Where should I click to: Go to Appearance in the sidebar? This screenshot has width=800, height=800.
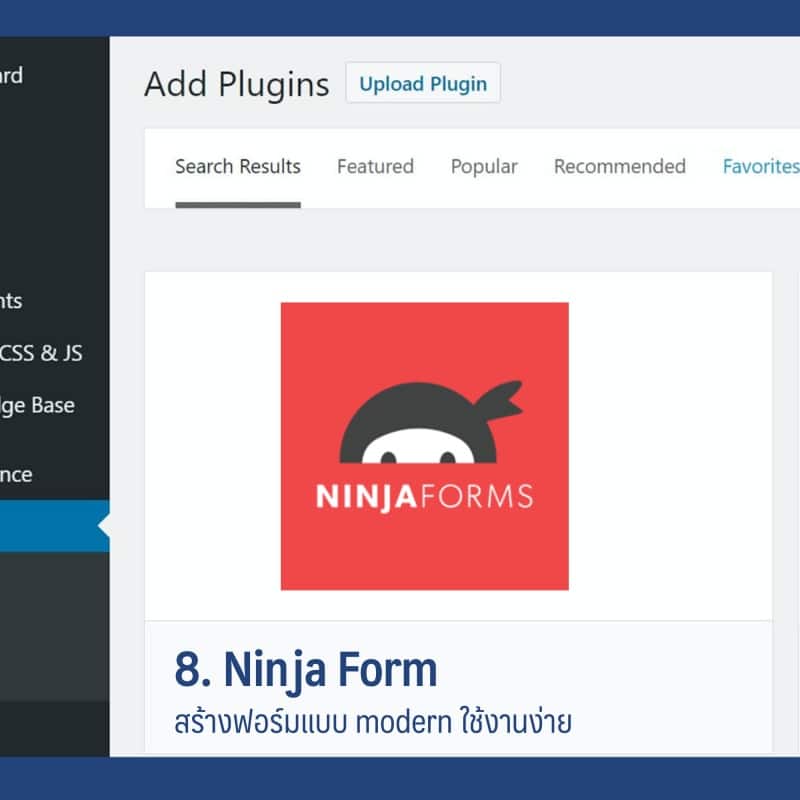tap(16, 475)
